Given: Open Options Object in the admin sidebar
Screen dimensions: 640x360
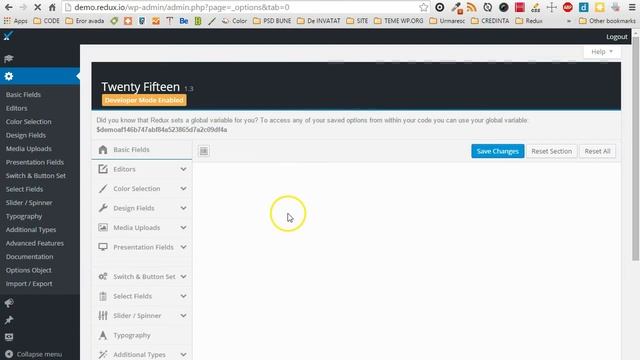Looking at the screenshot, I should (29, 270).
